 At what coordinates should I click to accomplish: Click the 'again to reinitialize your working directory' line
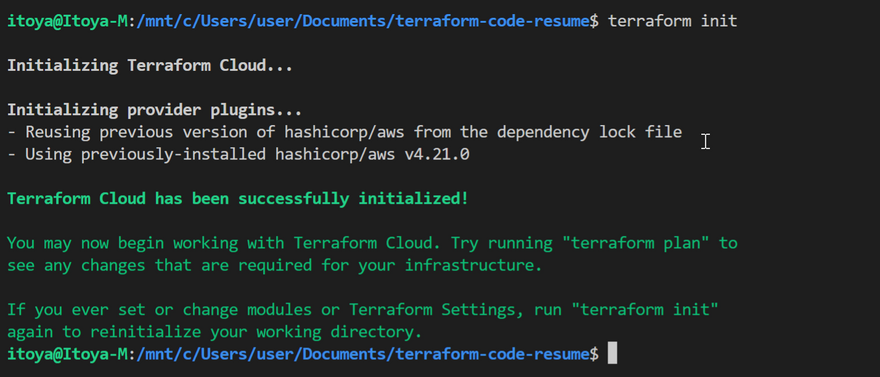(214, 332)
